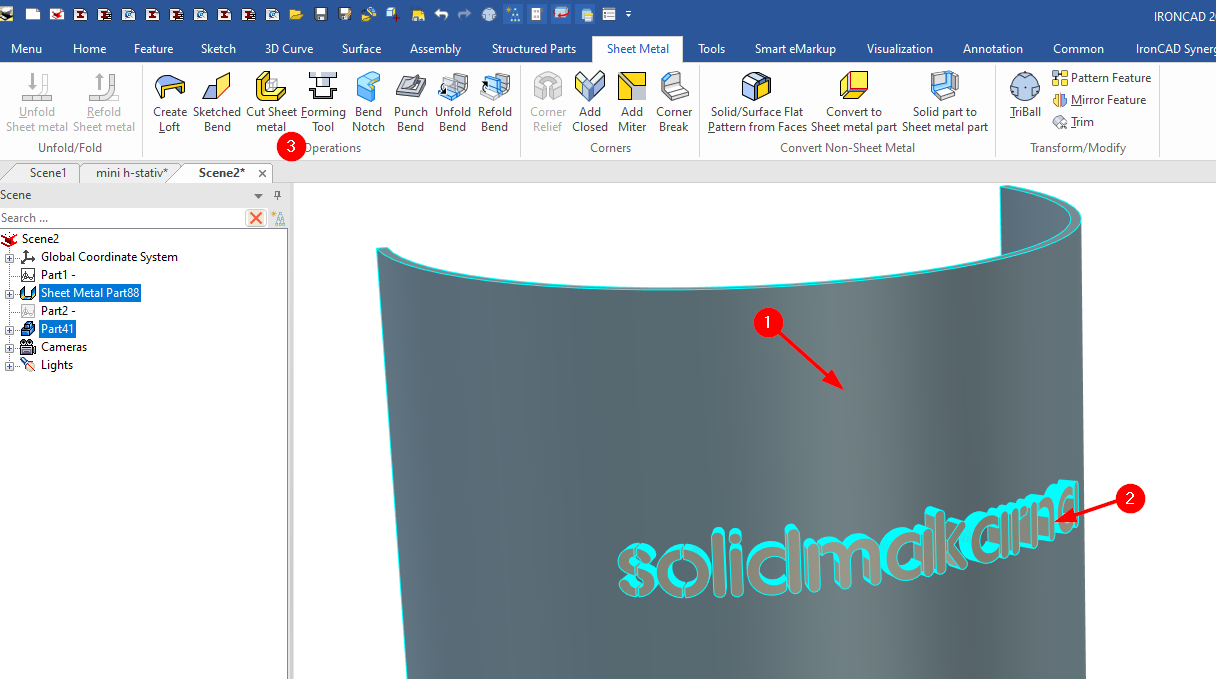Clear the scene search with the red X

256,218
